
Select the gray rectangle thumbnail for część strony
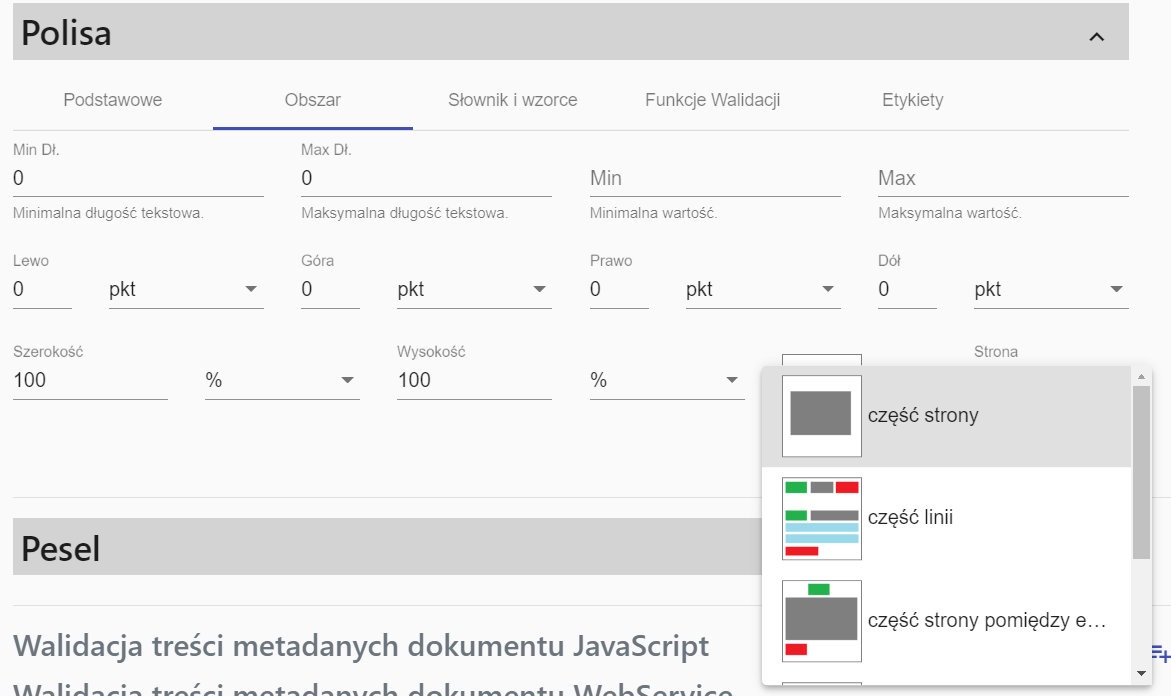tap(820, 414)
